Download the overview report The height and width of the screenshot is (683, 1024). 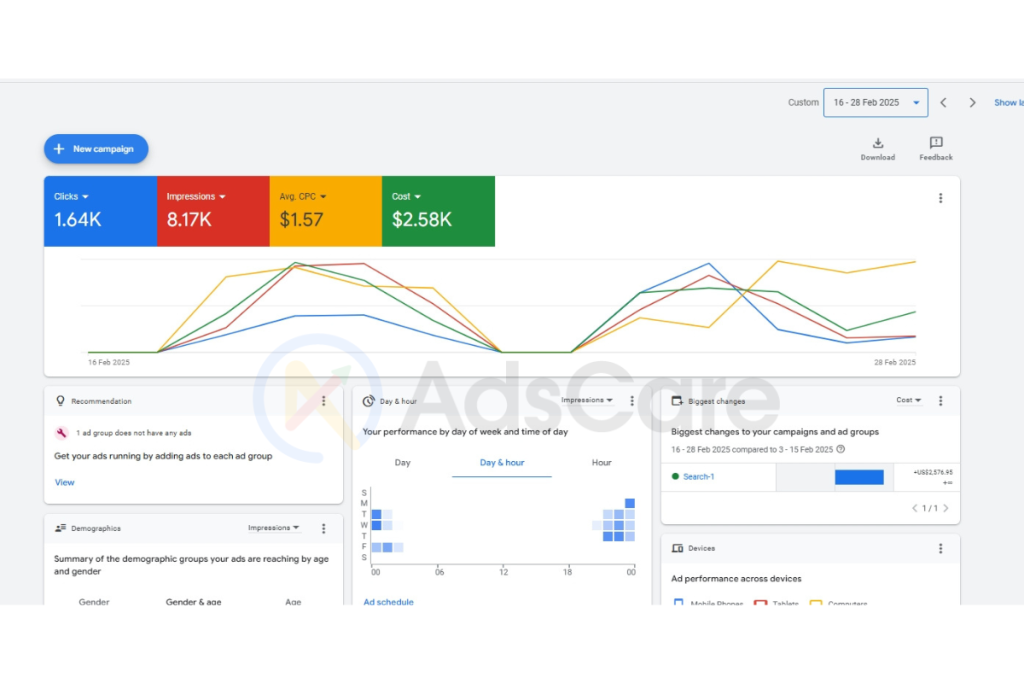878,149
